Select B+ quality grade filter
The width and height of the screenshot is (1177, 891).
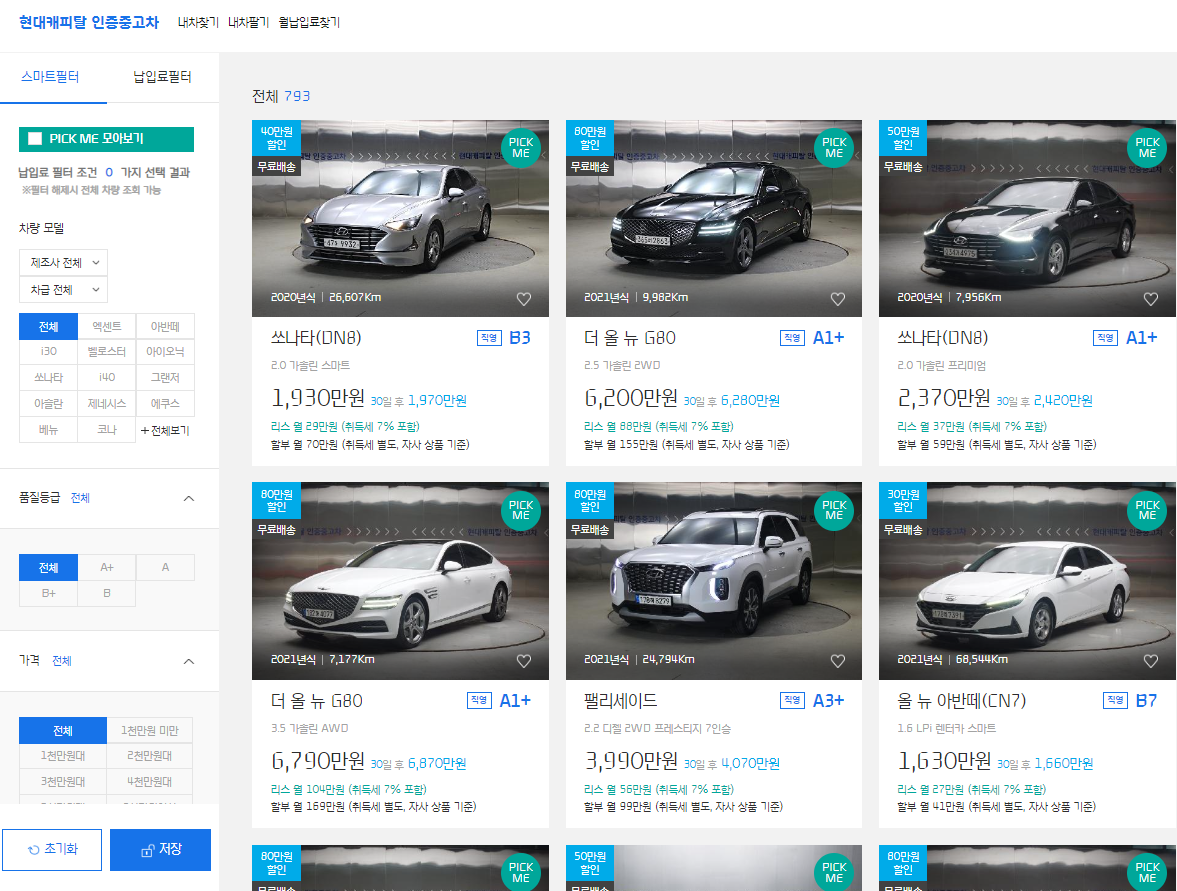48,593
